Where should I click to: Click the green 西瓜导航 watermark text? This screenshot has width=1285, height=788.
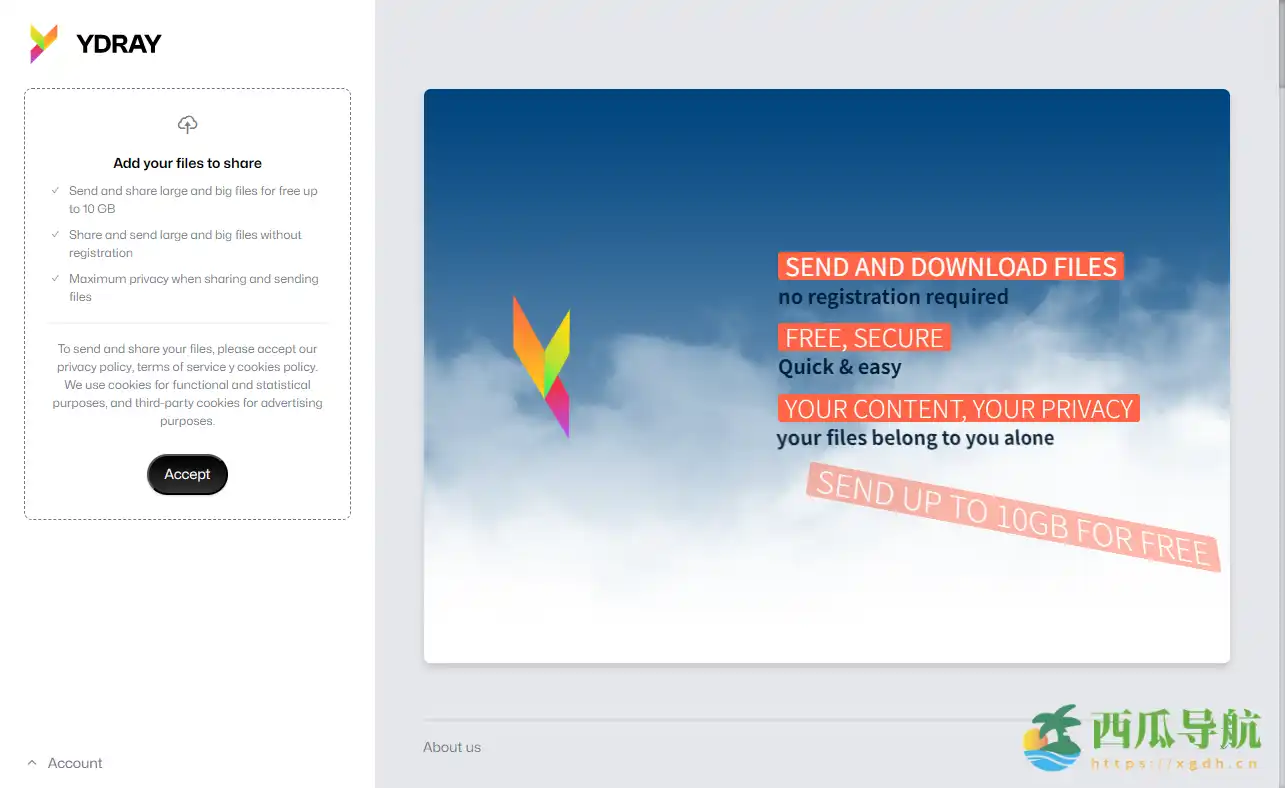[x=1175, y=731]
